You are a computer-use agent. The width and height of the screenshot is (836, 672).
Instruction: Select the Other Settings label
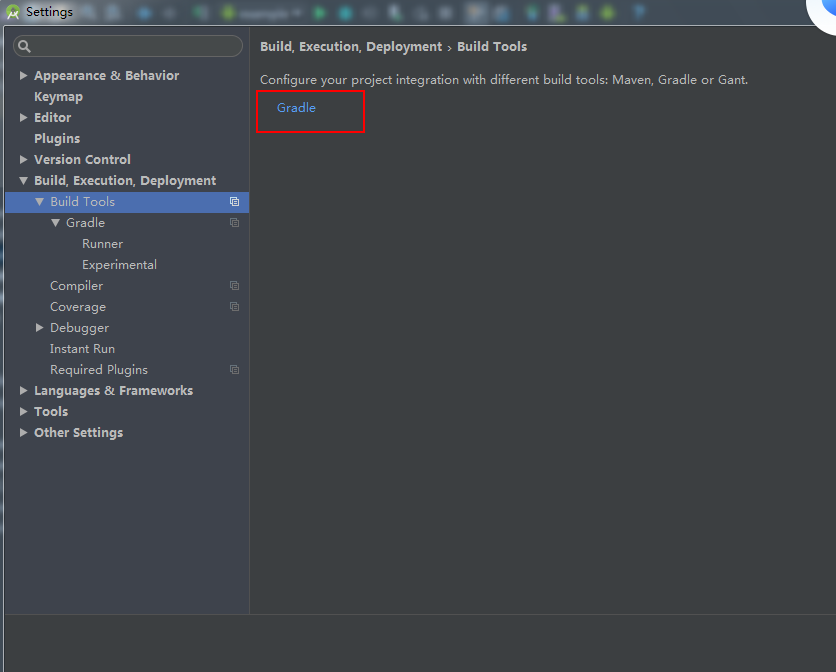click(78, 433)
